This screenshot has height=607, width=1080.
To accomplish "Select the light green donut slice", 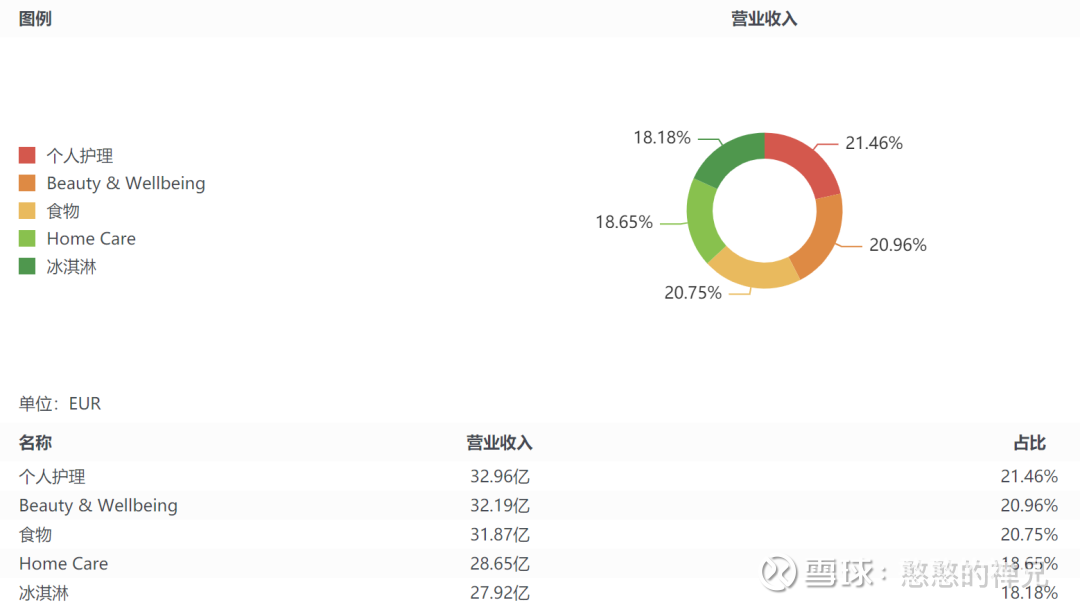I will tap(701, 219).
